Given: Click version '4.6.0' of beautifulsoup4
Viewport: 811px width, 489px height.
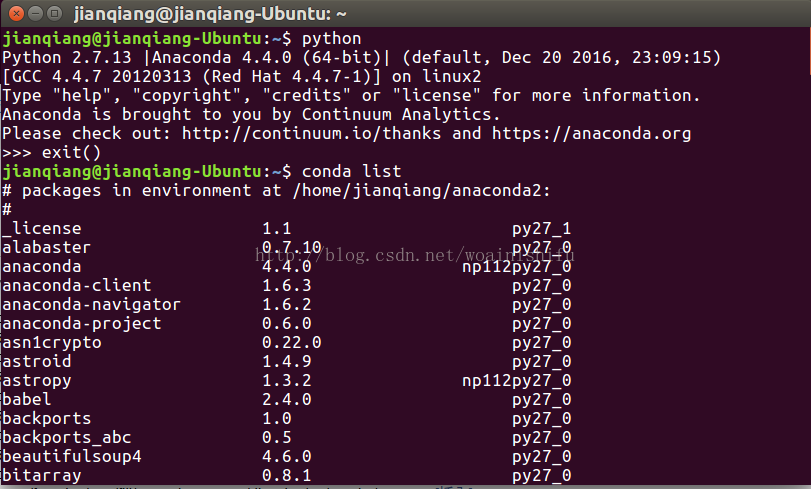Looking at the screenshot, I should pos(287,456).
